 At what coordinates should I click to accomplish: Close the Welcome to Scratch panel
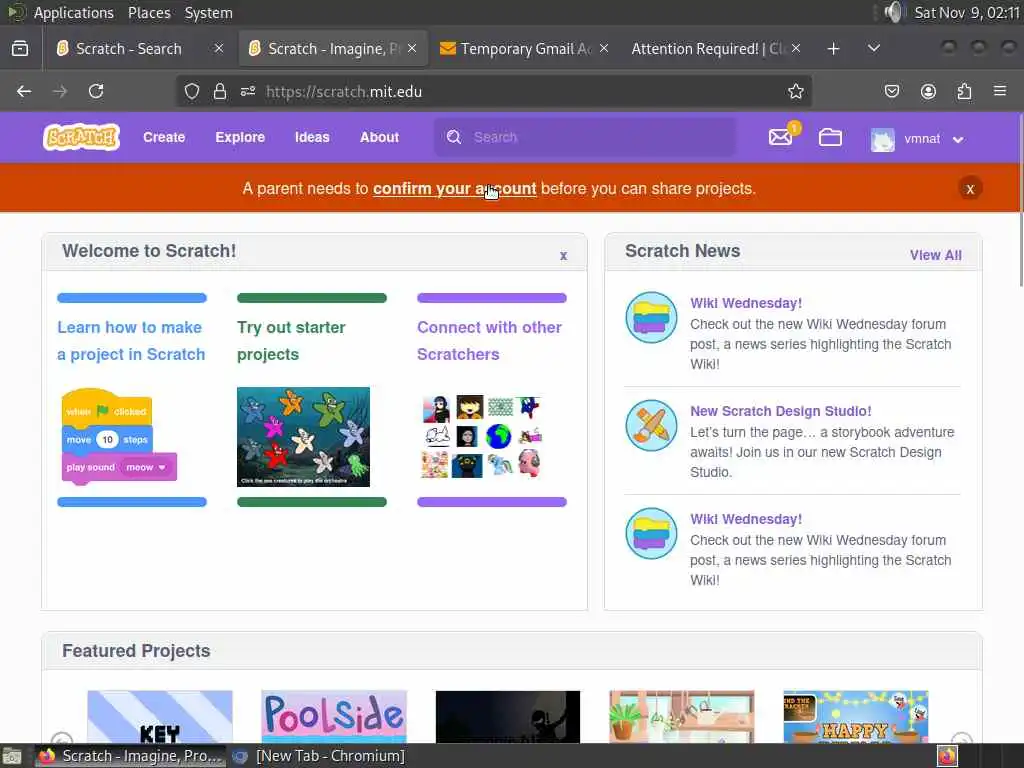click(563, 255)
